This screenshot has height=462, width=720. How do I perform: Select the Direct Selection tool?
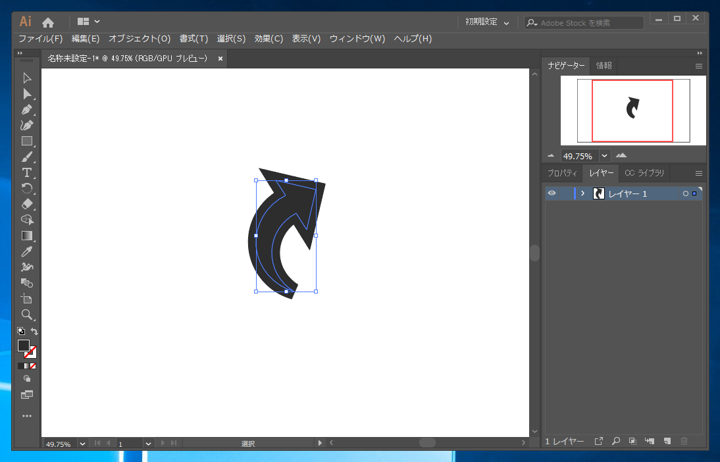(x=27, y=93)
